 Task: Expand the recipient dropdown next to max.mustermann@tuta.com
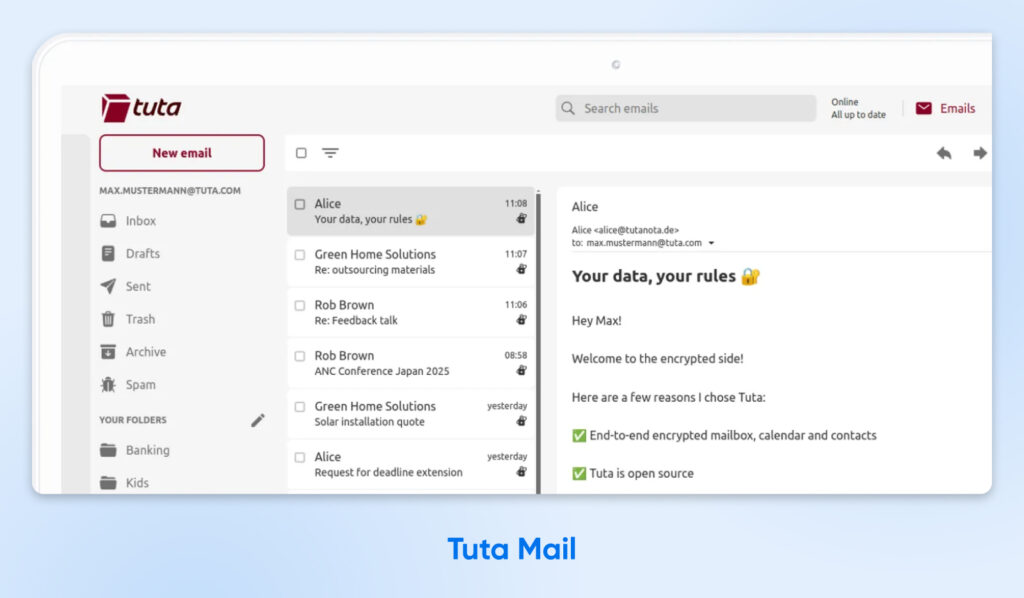(x=710, y=242)
